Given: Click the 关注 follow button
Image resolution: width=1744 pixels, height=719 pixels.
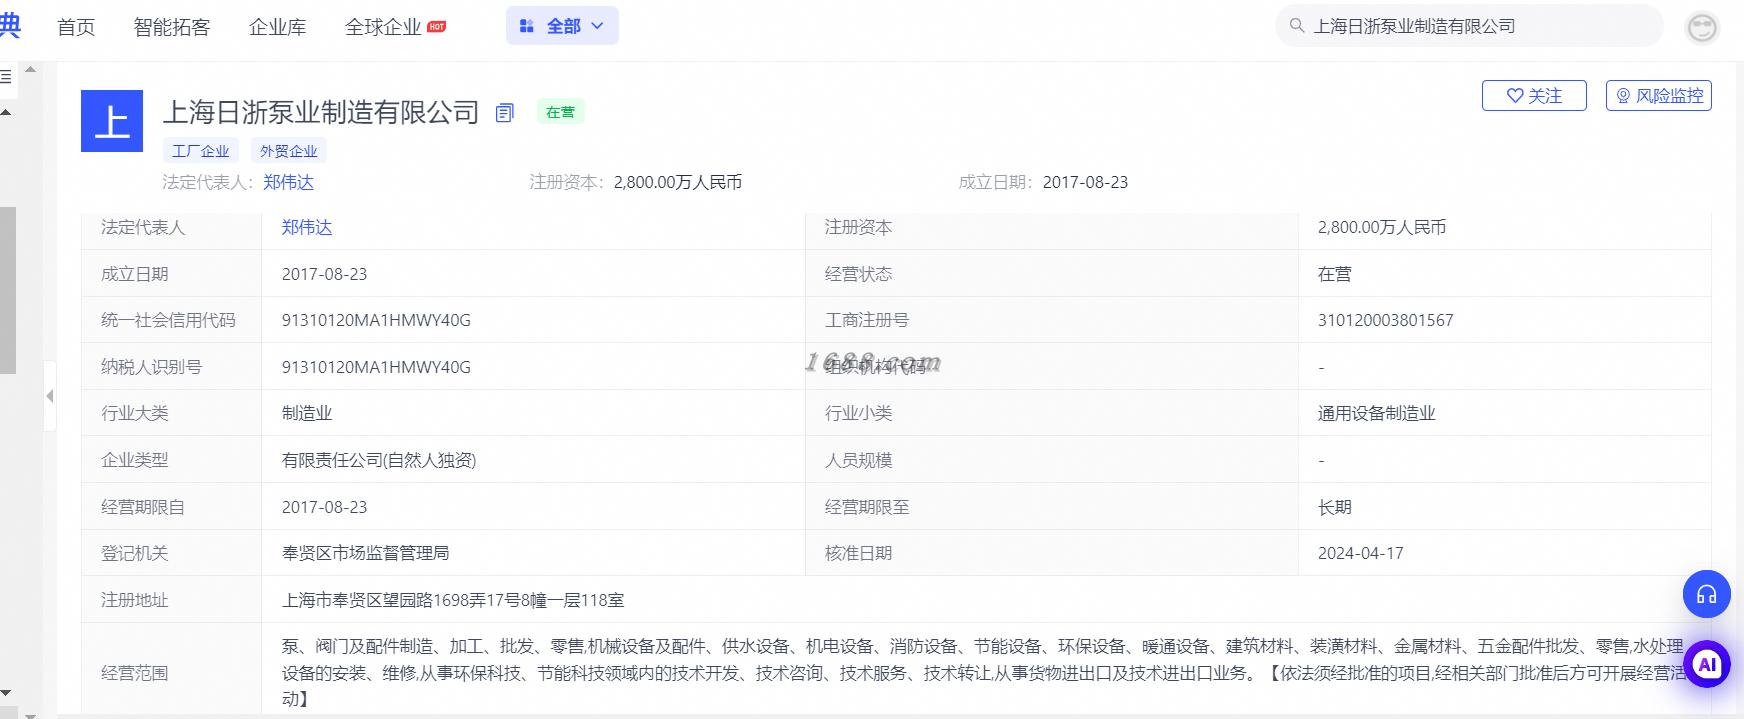Looking at the screenshot, I should [1534, 95].
